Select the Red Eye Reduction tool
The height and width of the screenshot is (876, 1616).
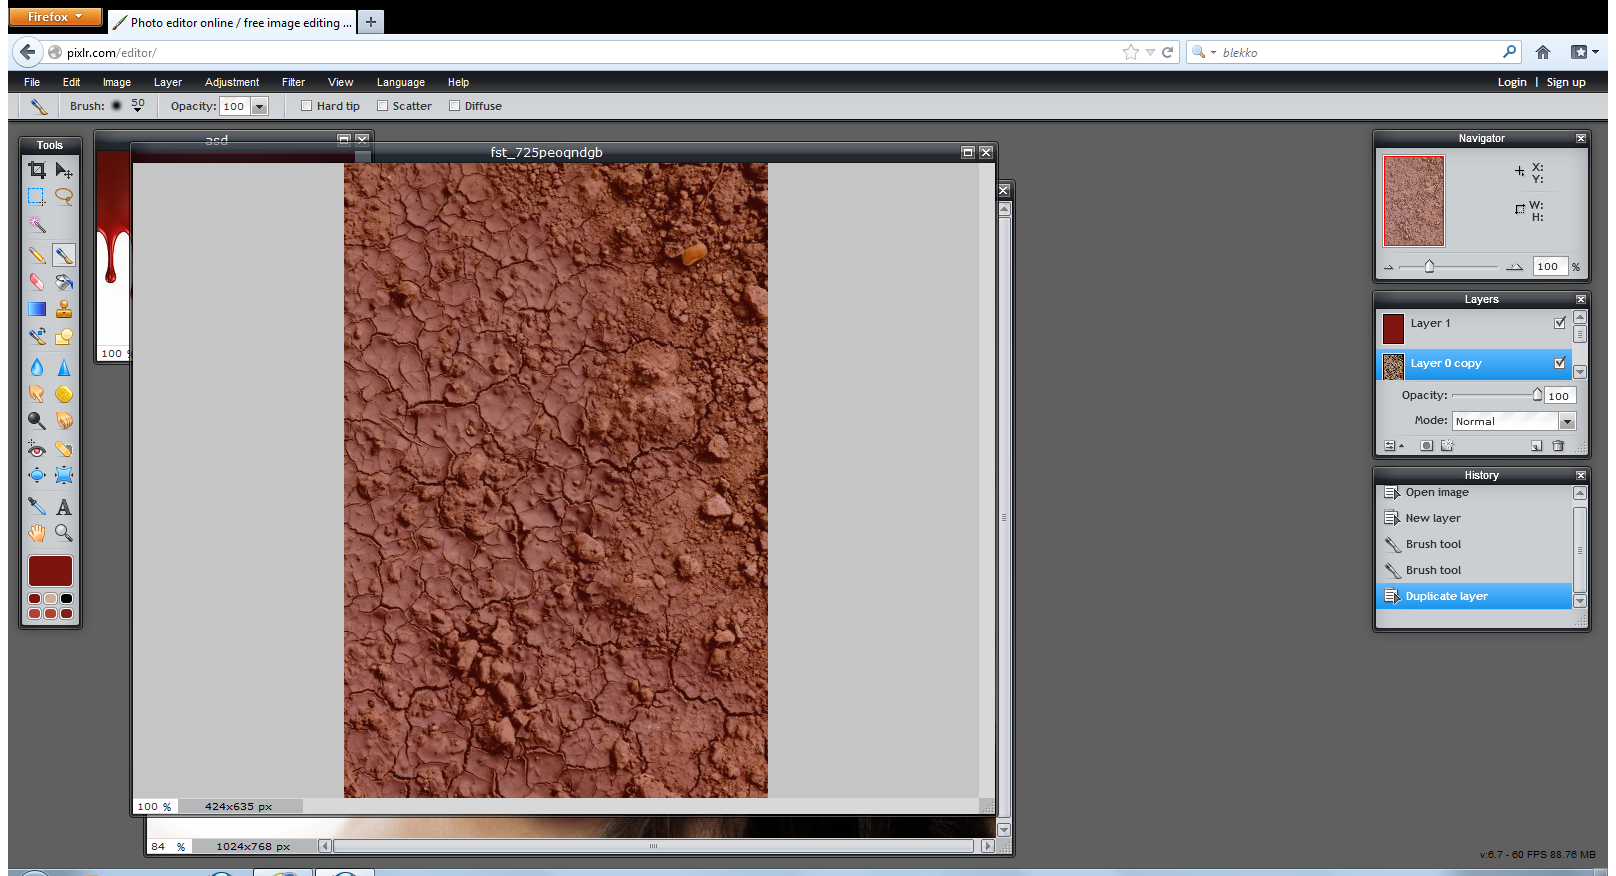pos(37,449)
